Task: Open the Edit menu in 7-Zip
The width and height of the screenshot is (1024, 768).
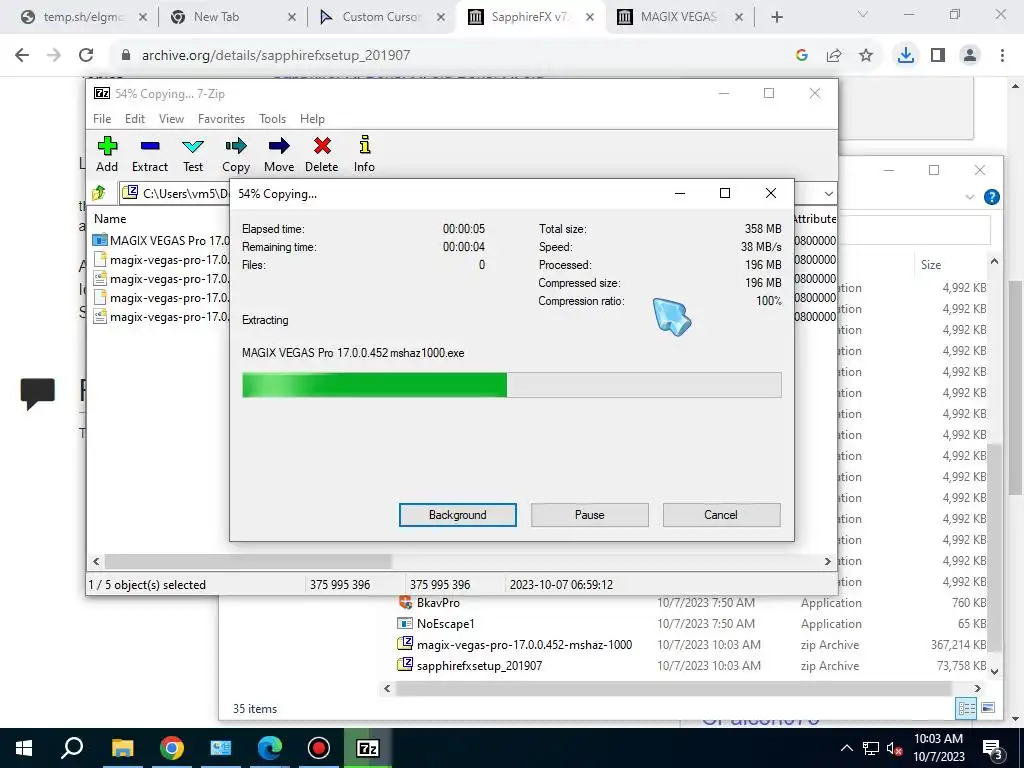Action: coord(135,119)
